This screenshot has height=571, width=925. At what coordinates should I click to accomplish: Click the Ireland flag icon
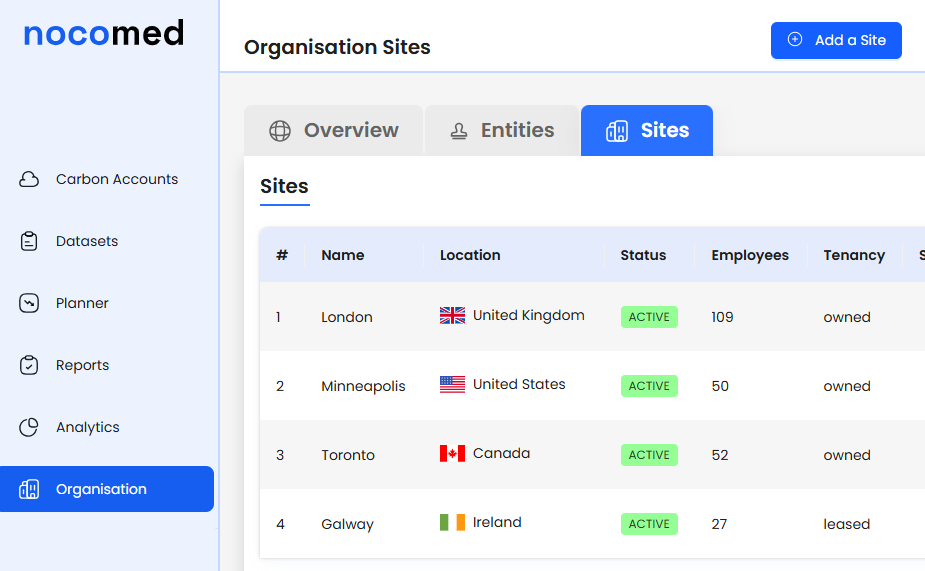click(452, 523)
